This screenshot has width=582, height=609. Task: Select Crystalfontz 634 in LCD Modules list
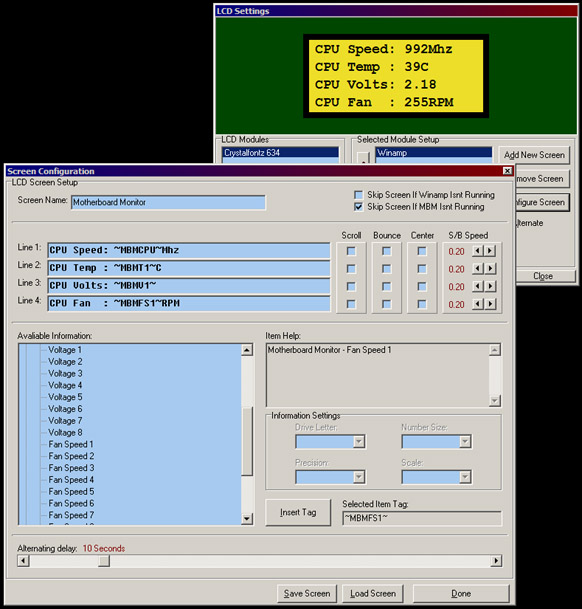tap(281, 153)
